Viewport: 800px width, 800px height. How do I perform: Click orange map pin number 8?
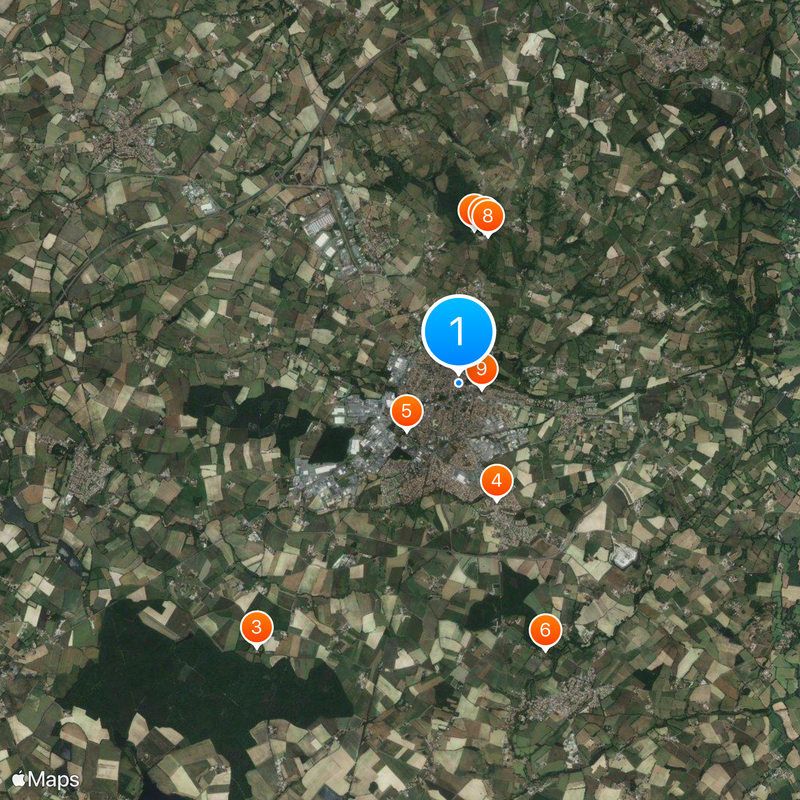[488, 217]
